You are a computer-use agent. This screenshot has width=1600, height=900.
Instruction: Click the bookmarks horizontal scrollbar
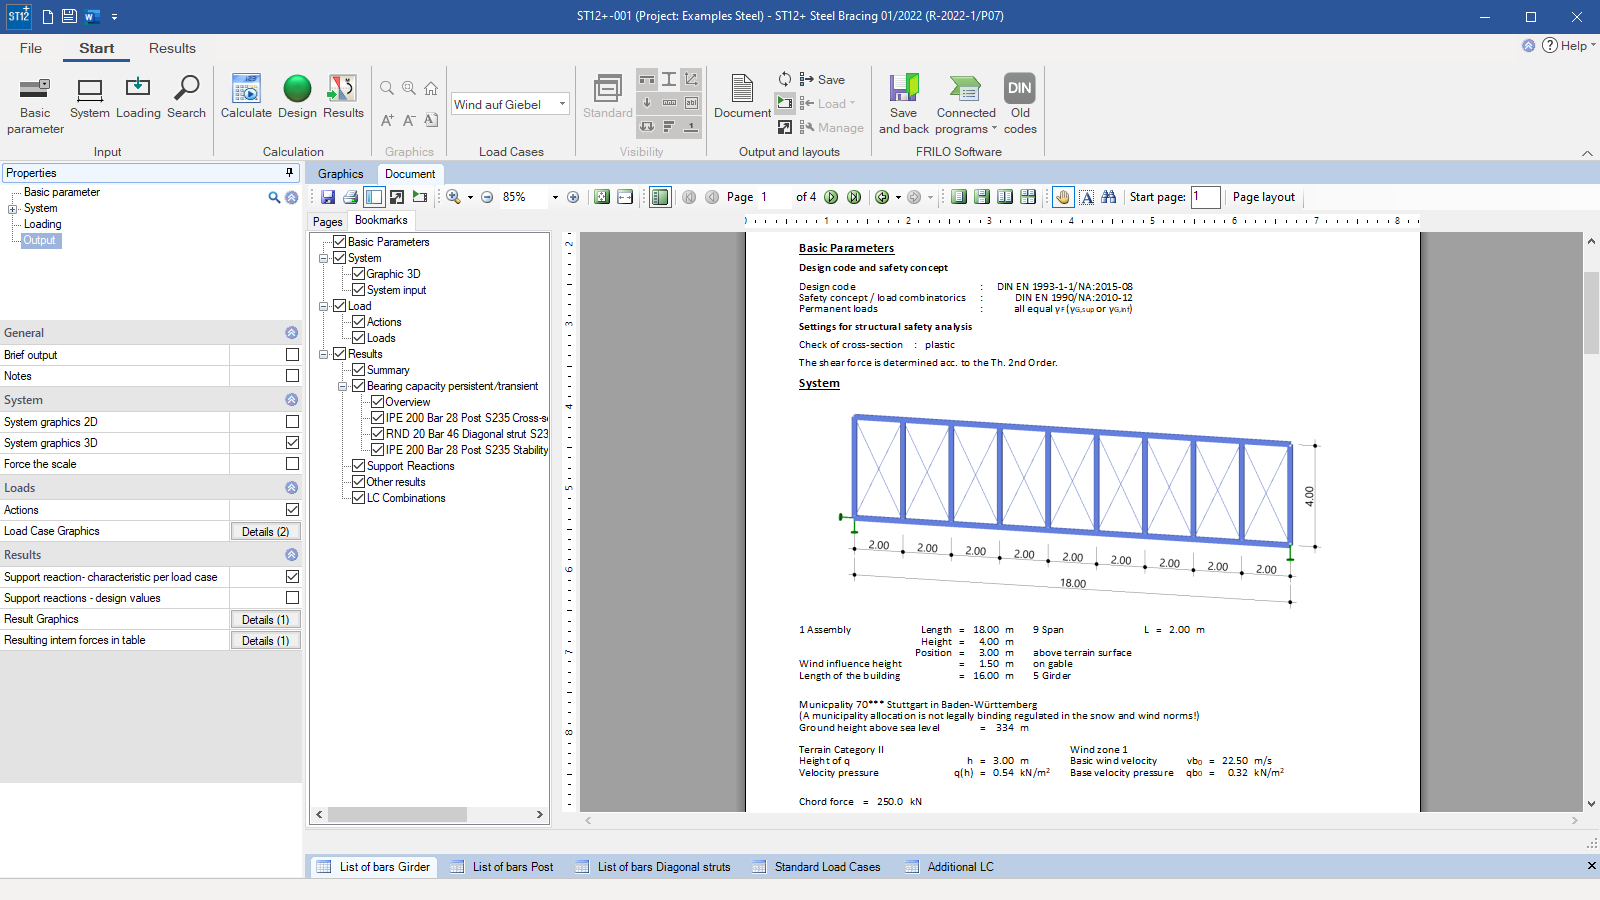pyautogui.click(x=397, y=815)
